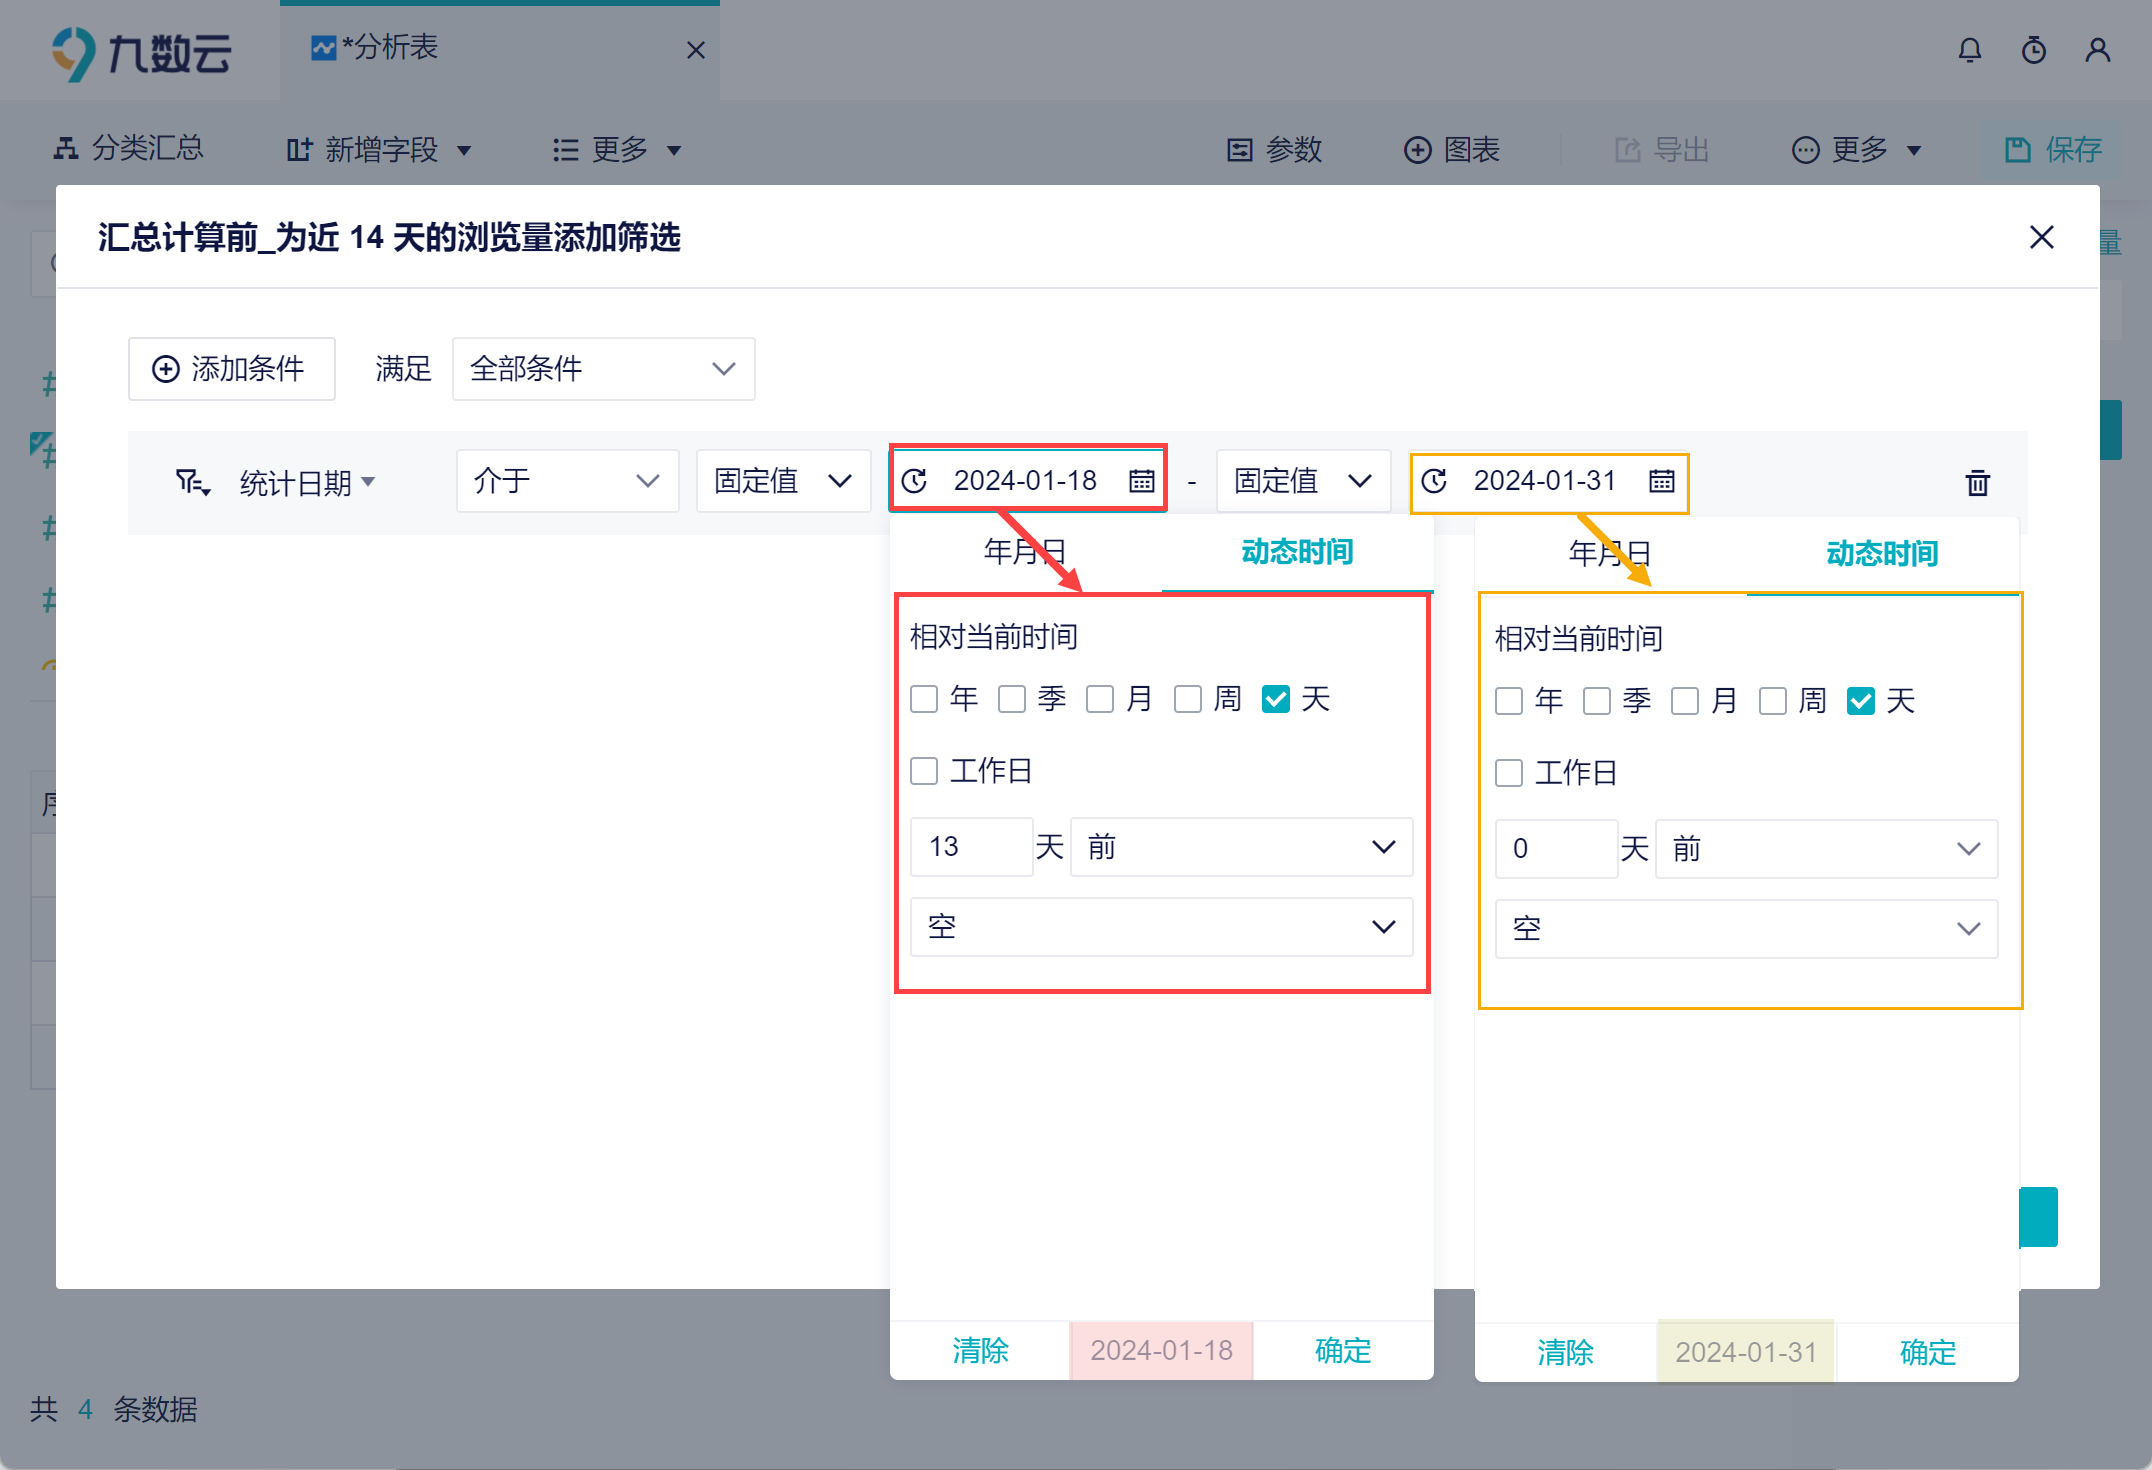Expand the 前 dropdown next to 13 天
Viewport: 2152px width, 1470px height.
tap(1240, 847)
